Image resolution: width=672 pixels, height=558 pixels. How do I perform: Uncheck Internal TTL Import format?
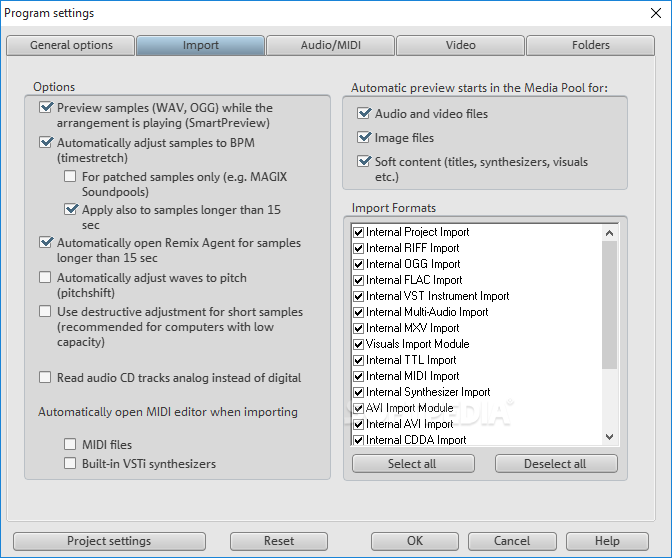[x=358, y=360]
